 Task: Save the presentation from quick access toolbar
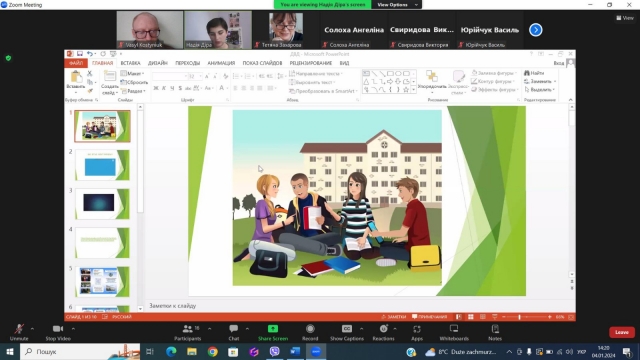point(80,54)
